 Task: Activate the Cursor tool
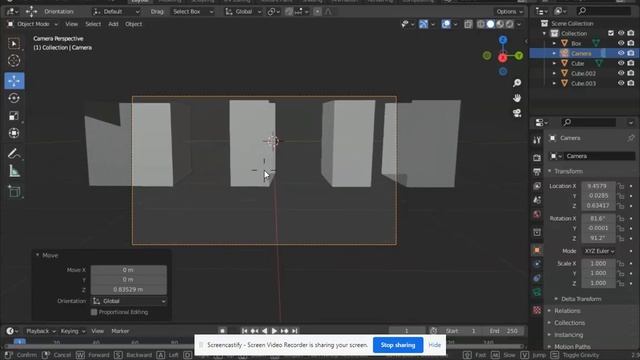click(14, 61)
